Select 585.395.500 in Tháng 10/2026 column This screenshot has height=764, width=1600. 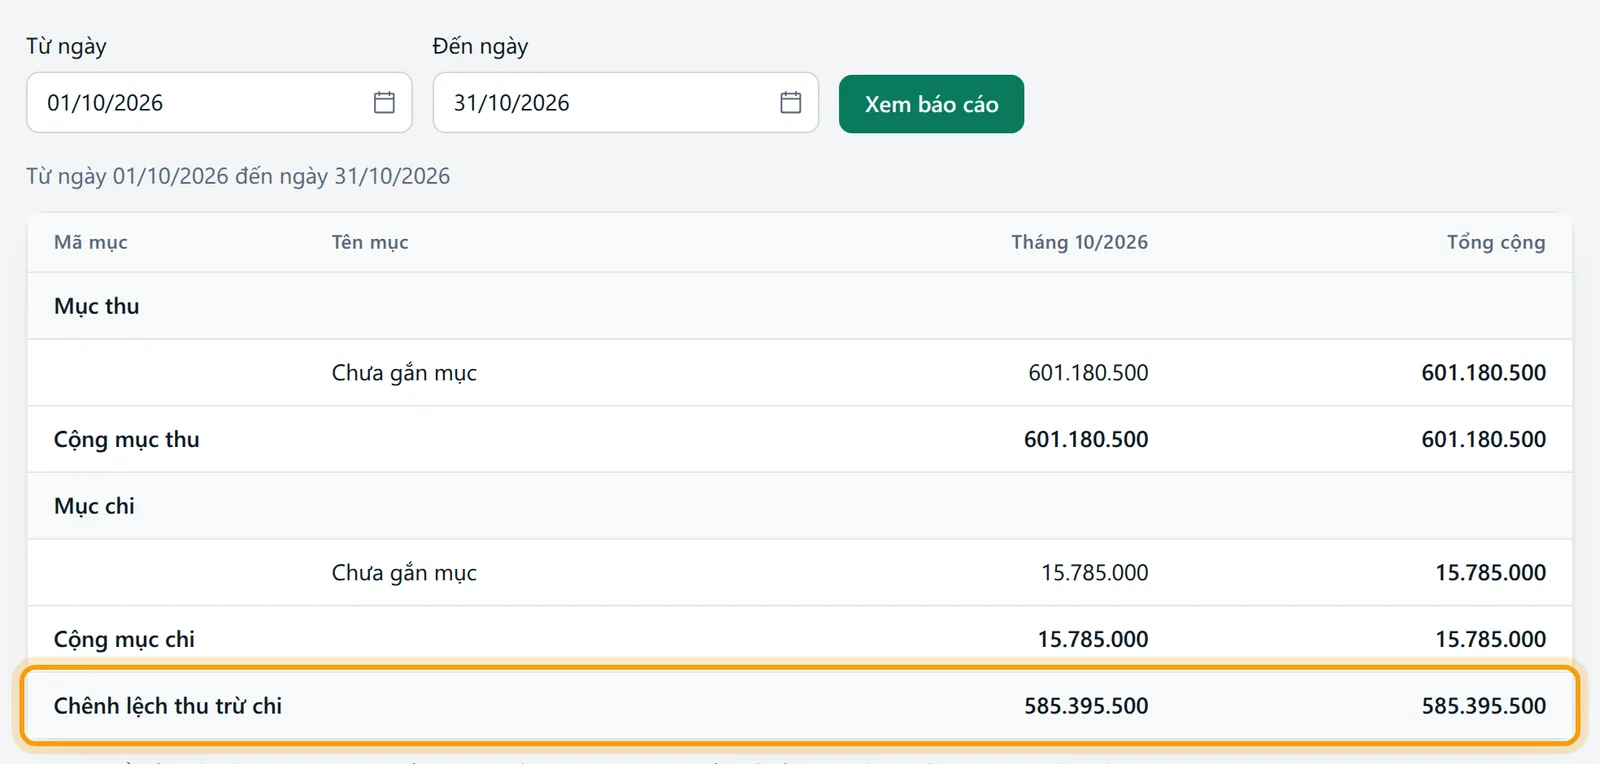1086,706
